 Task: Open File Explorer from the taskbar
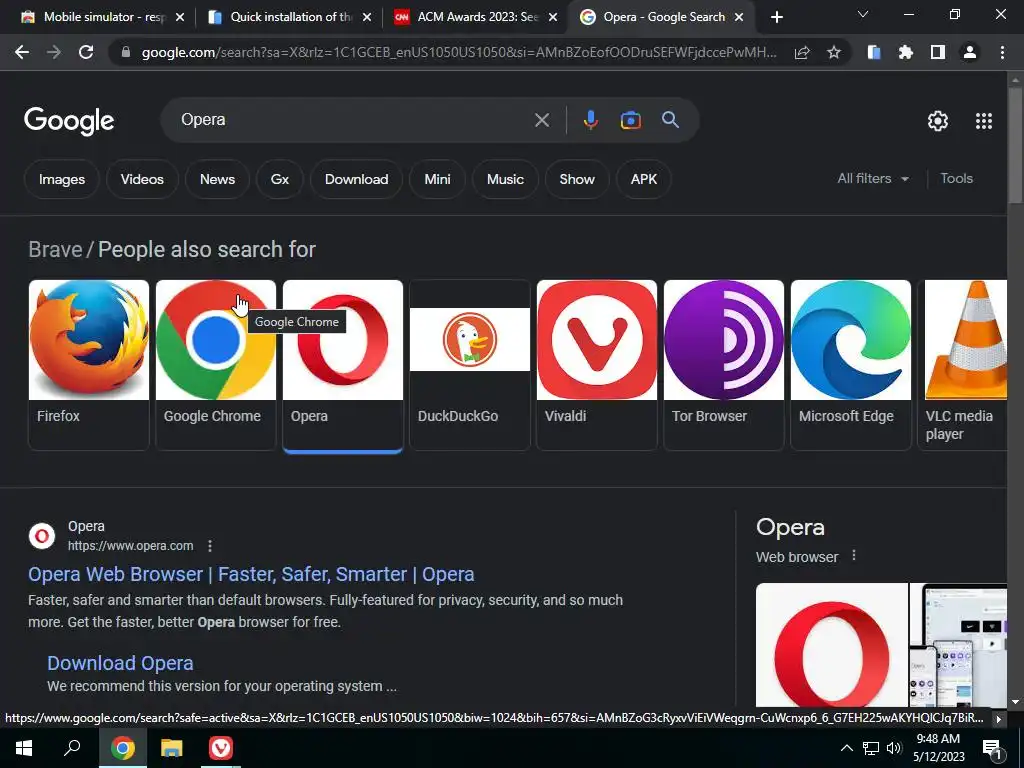pyautogui.click(x=171, y=748)
